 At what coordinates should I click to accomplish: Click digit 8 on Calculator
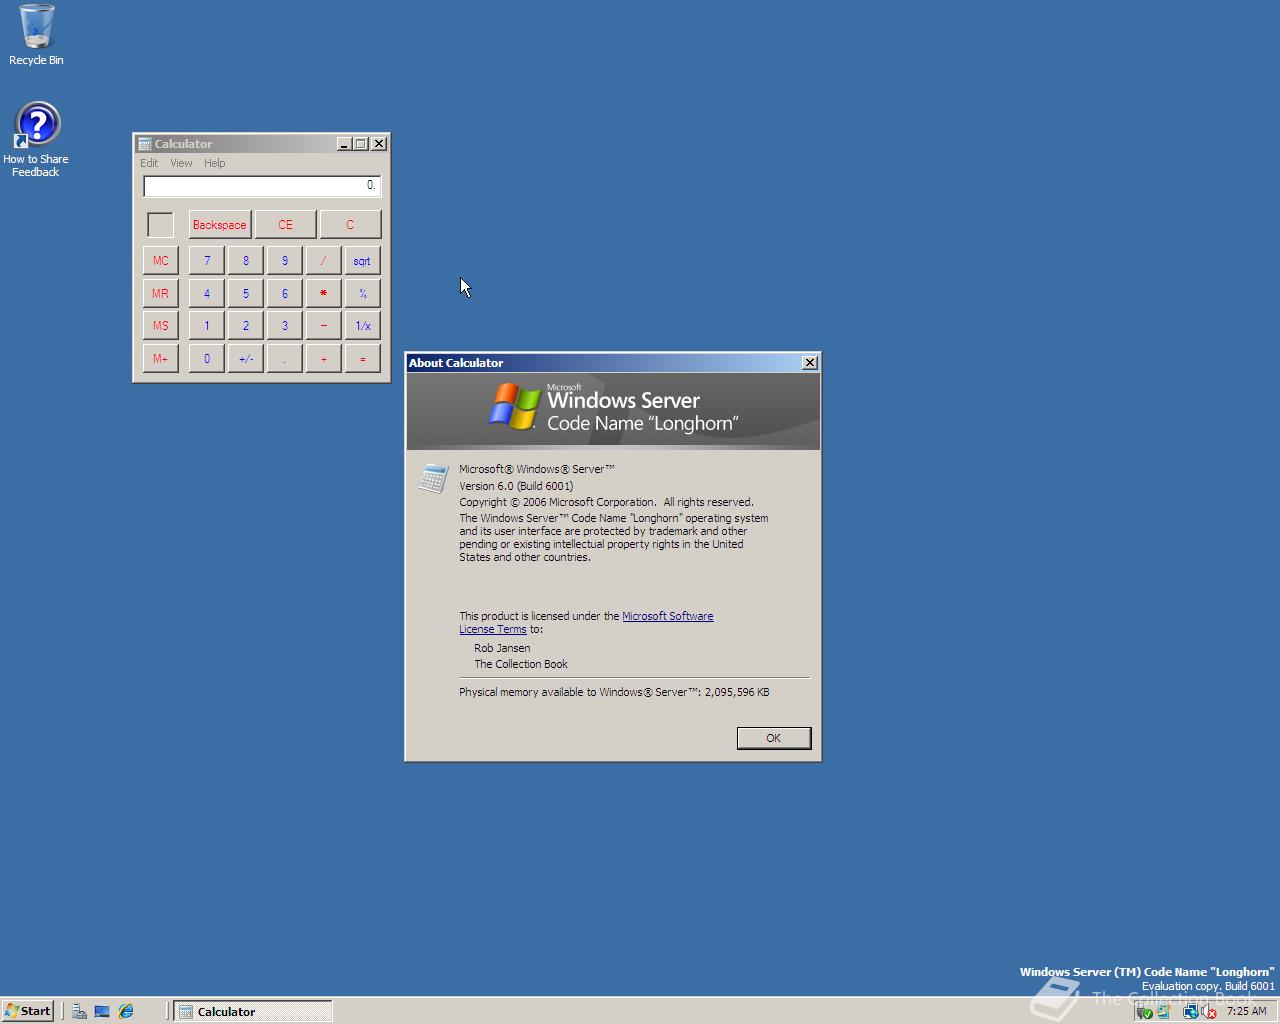point(246,261)
